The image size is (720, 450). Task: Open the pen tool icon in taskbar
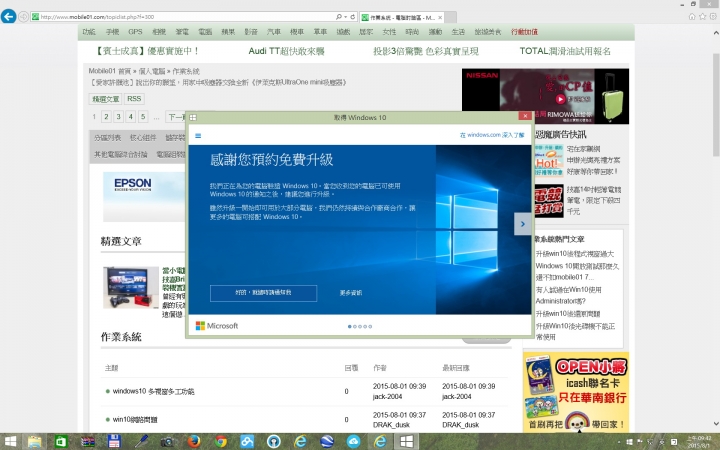[141, 442]
